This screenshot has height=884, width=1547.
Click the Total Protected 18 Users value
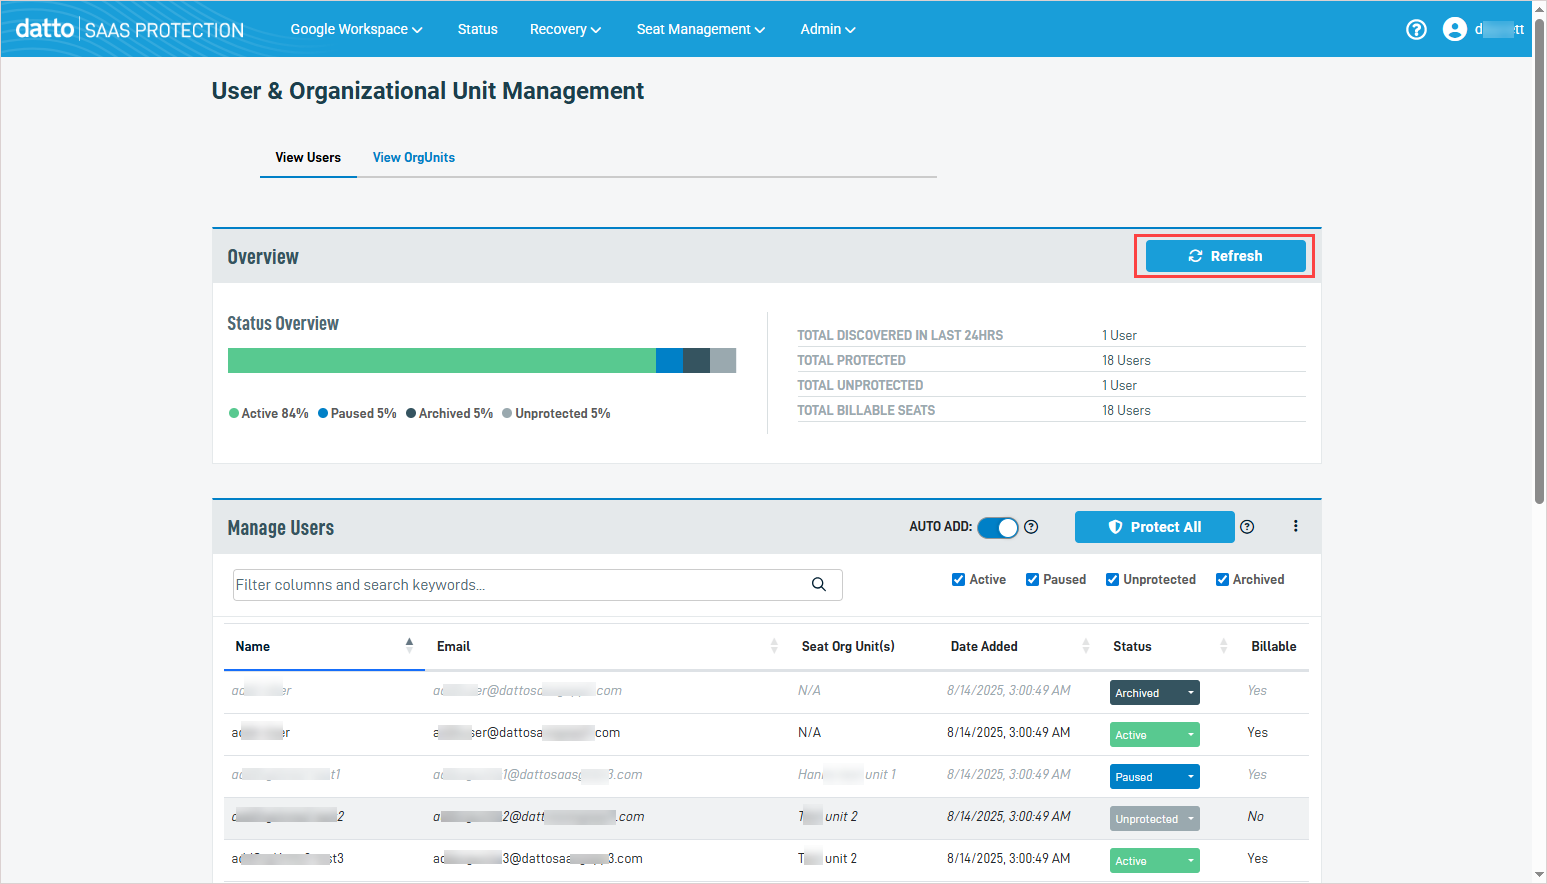tap(1126, 360)
